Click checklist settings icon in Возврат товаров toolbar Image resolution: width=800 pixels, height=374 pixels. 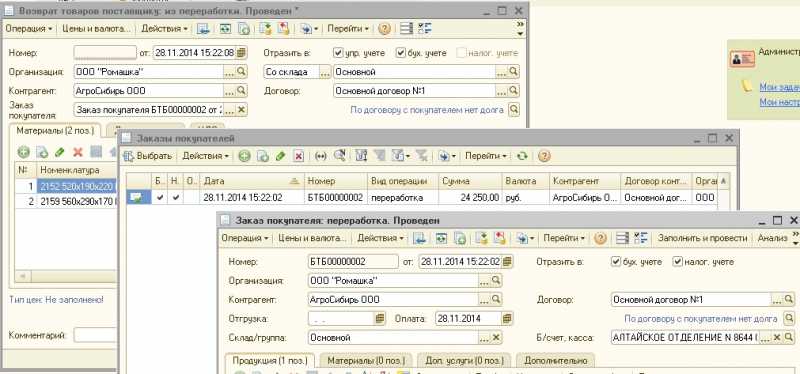point(424,29)
